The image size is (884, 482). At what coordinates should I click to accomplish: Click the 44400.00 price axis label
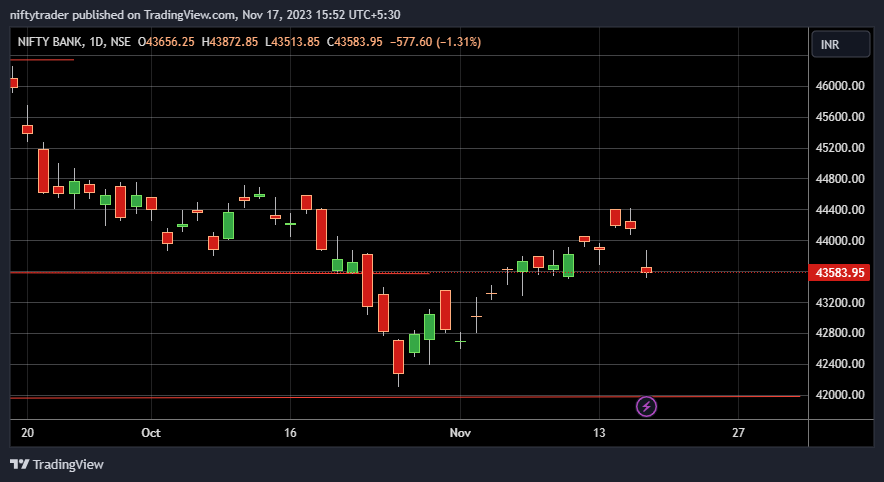(x=839, y=210)
